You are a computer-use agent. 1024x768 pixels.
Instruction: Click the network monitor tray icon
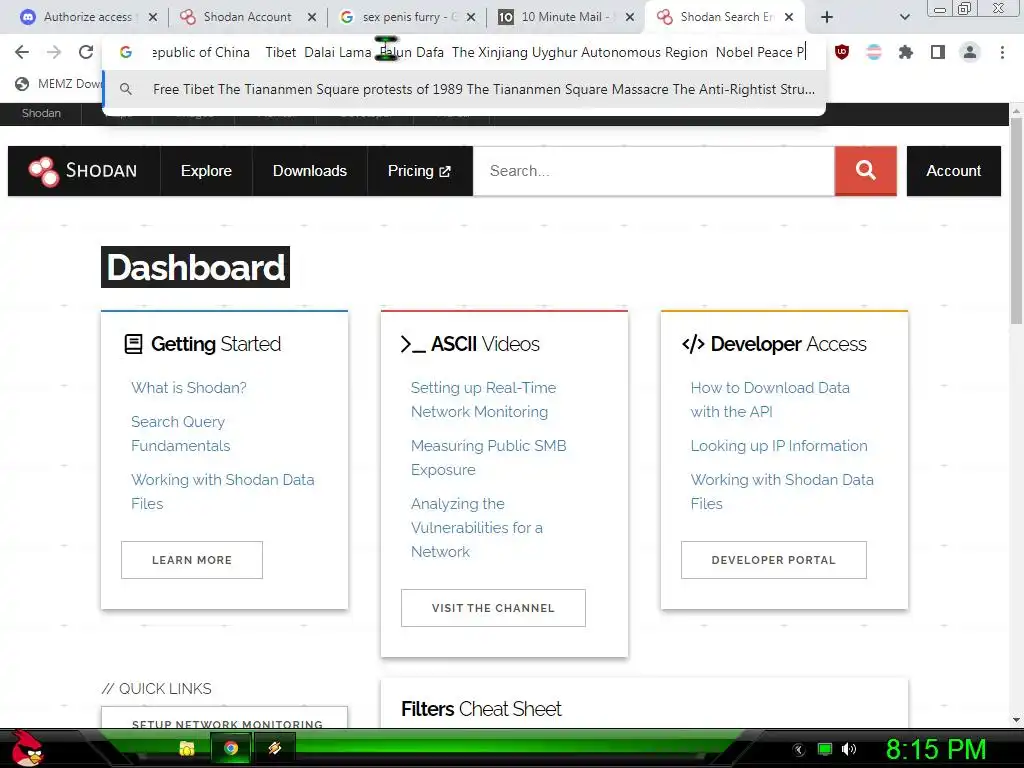click(825, 749)
